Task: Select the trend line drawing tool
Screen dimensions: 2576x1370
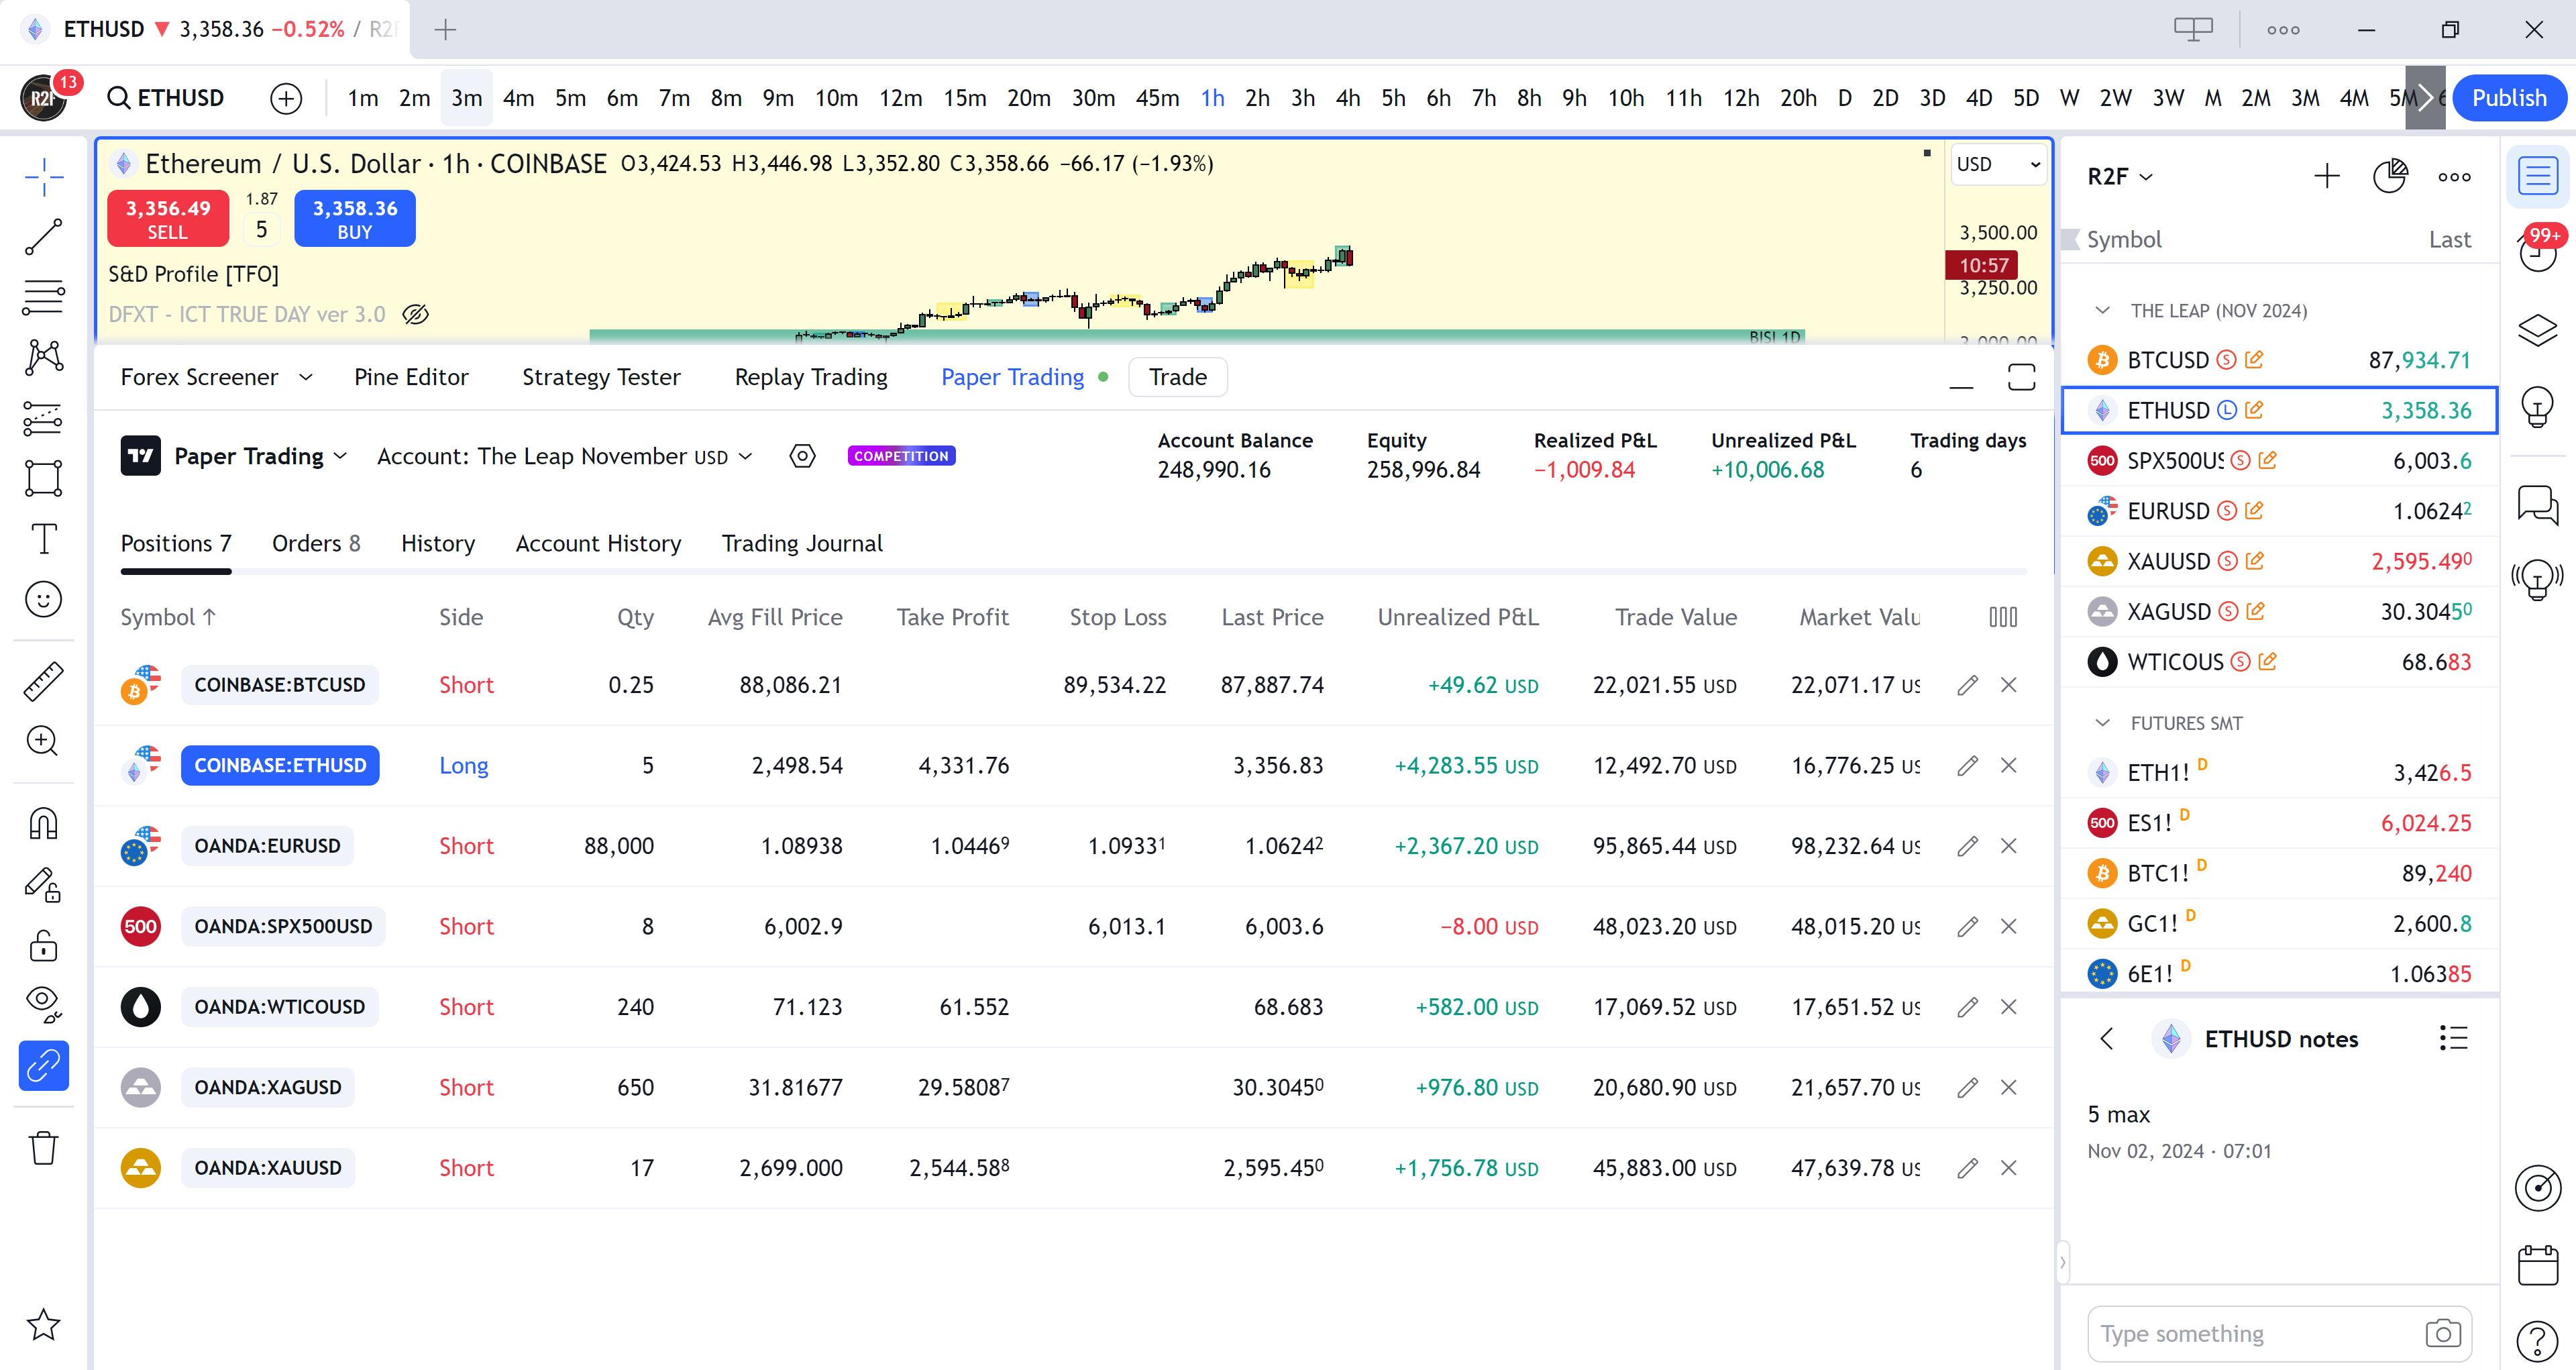Action: 43,237
